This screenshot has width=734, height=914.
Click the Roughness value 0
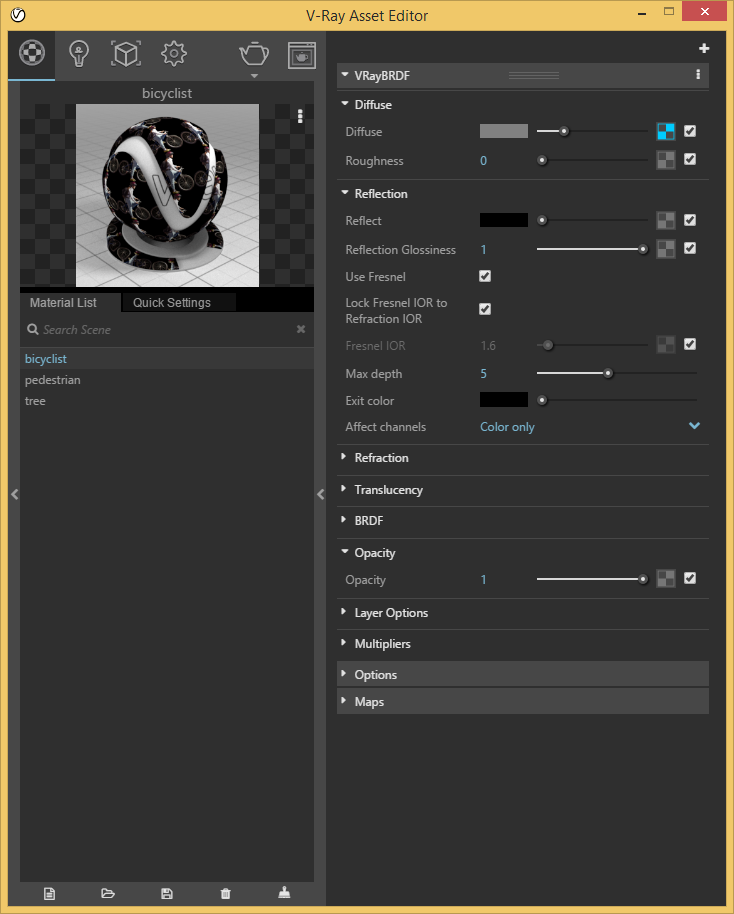pos(483,161)
